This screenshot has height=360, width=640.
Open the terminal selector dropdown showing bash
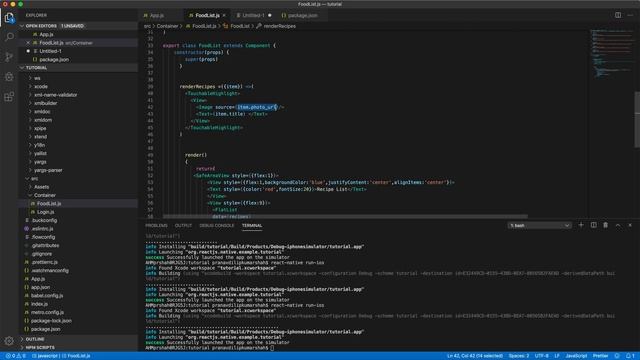(539, 225)
